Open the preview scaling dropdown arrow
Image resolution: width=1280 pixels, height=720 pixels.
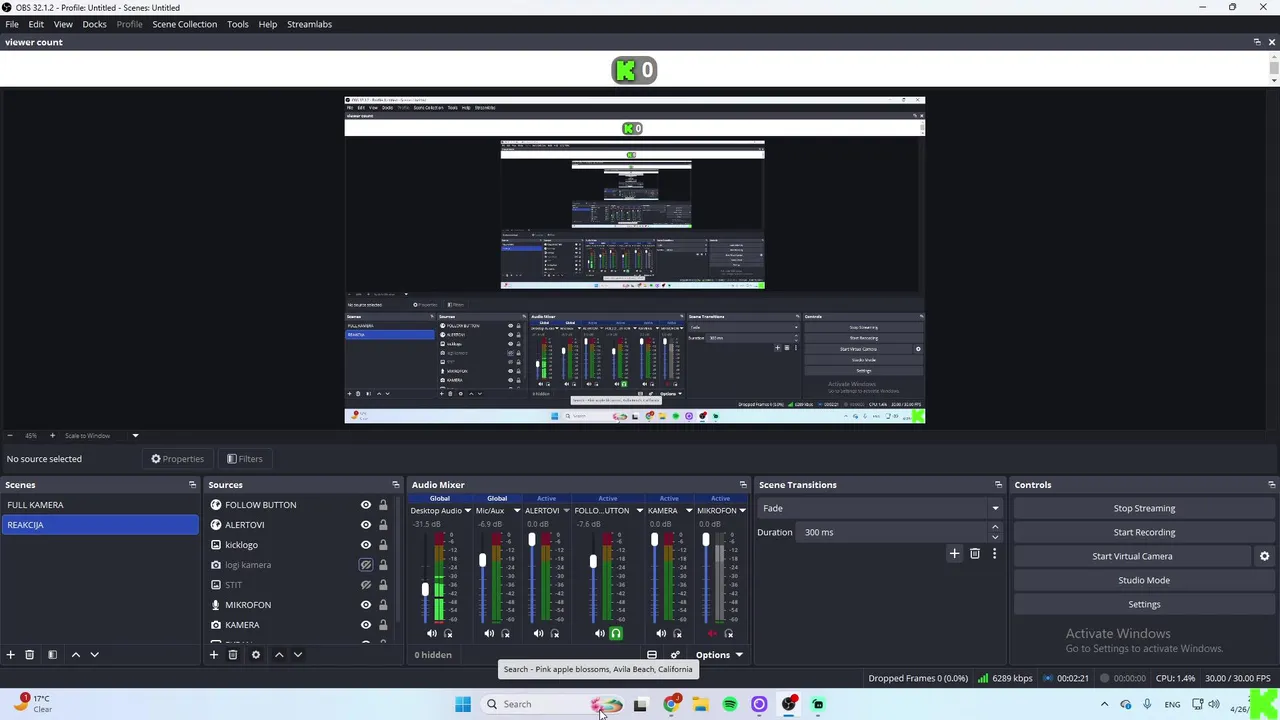click(x=135, y=436)
